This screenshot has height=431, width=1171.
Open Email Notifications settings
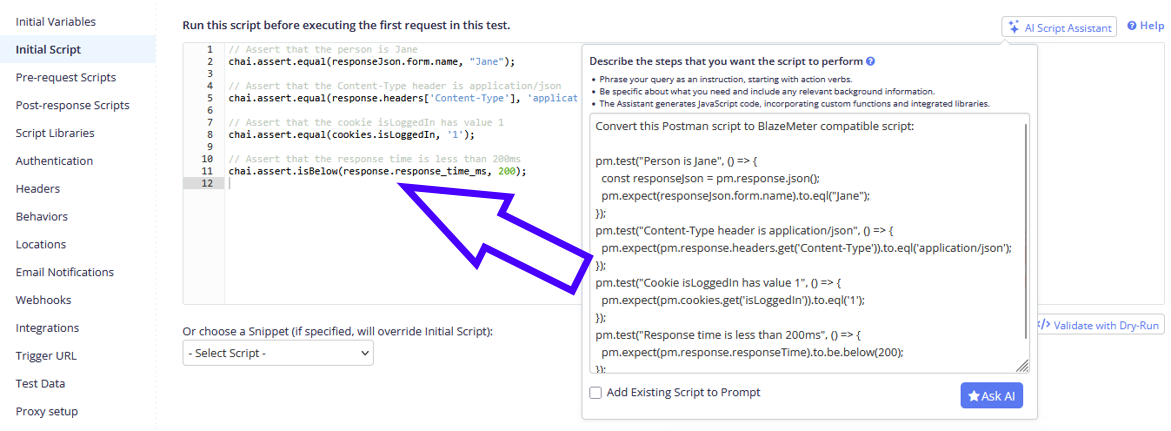65,272
